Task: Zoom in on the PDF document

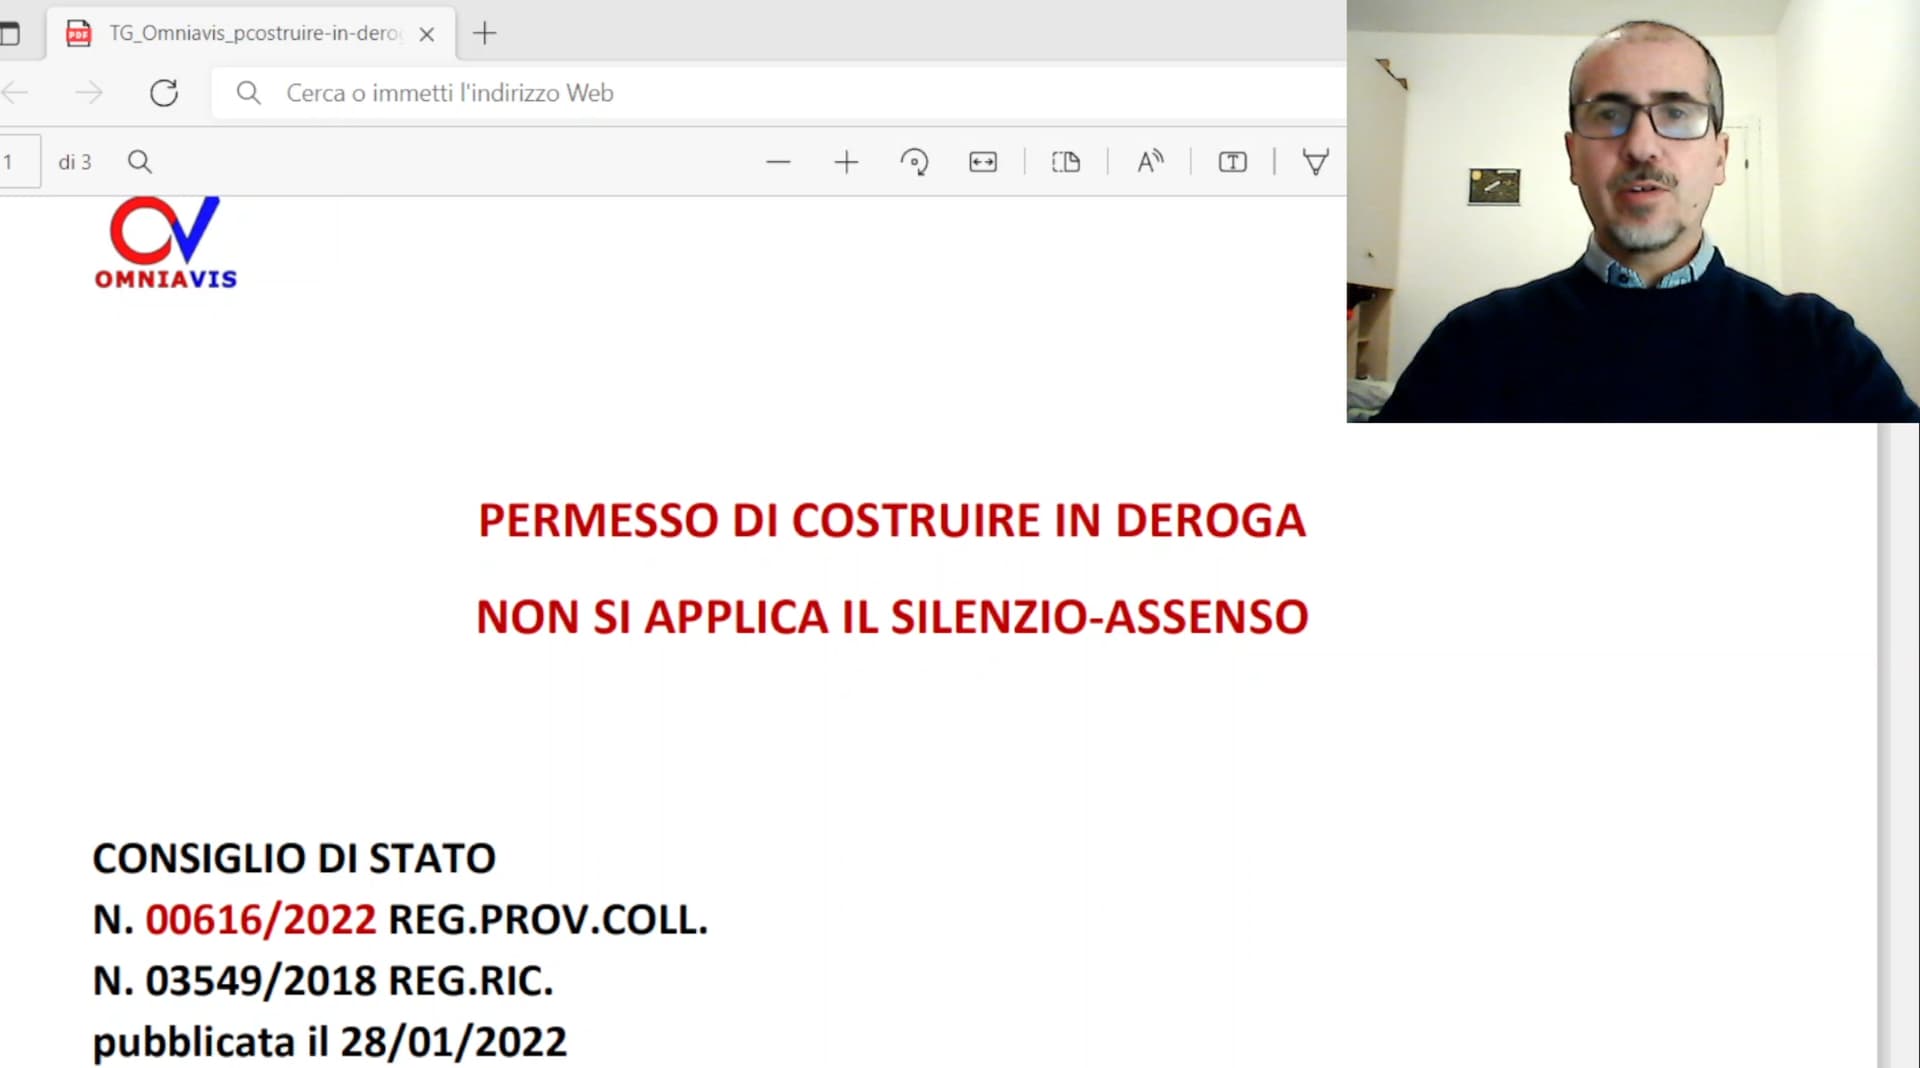Action: point(846,162)
